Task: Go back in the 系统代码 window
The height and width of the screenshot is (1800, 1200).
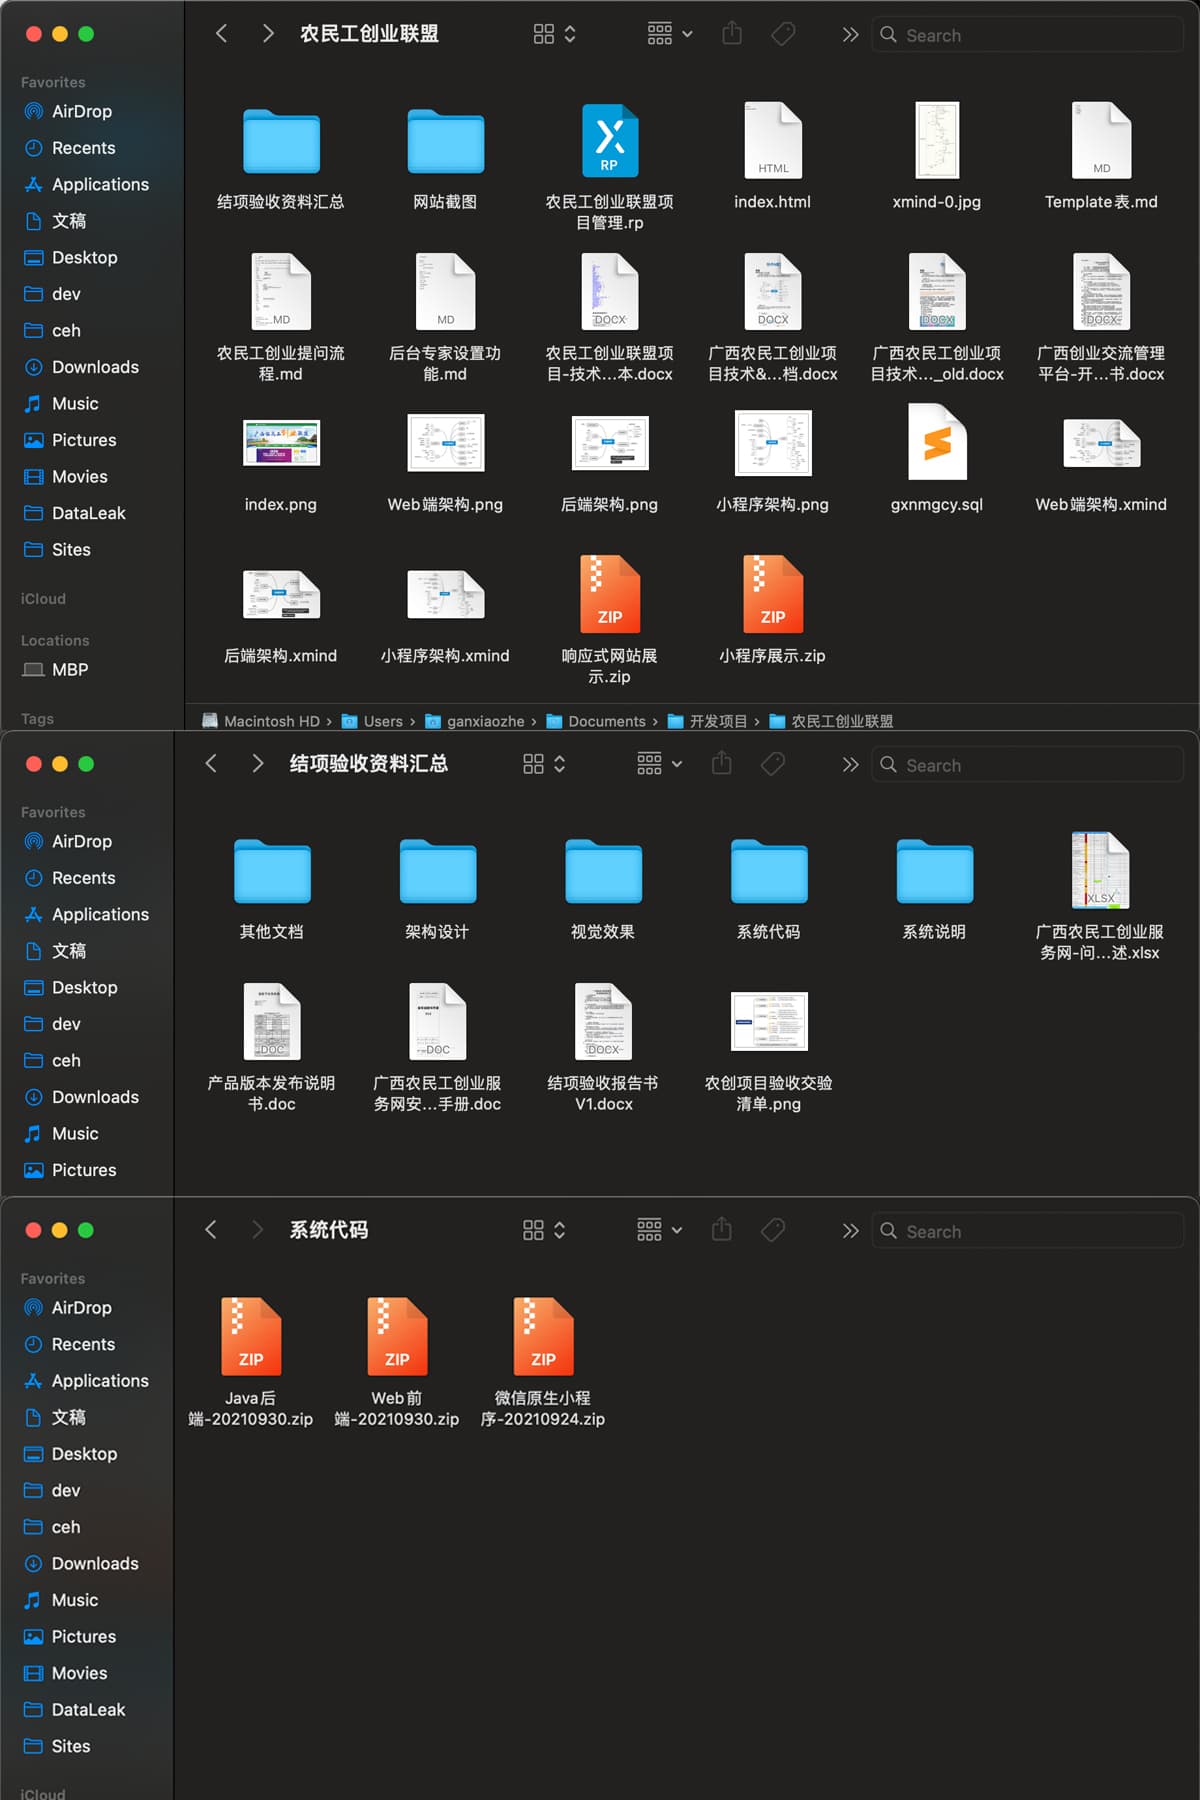Action: [x=211, y=1230]
